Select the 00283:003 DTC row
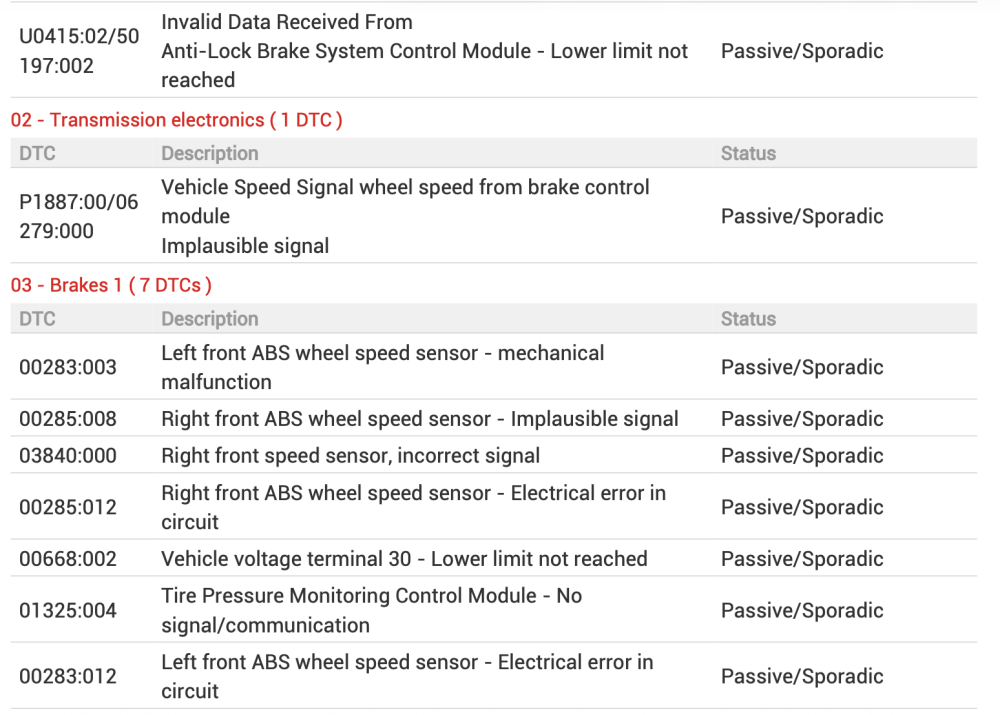Screen dimensions: 1000x715 tap(494, 367)
